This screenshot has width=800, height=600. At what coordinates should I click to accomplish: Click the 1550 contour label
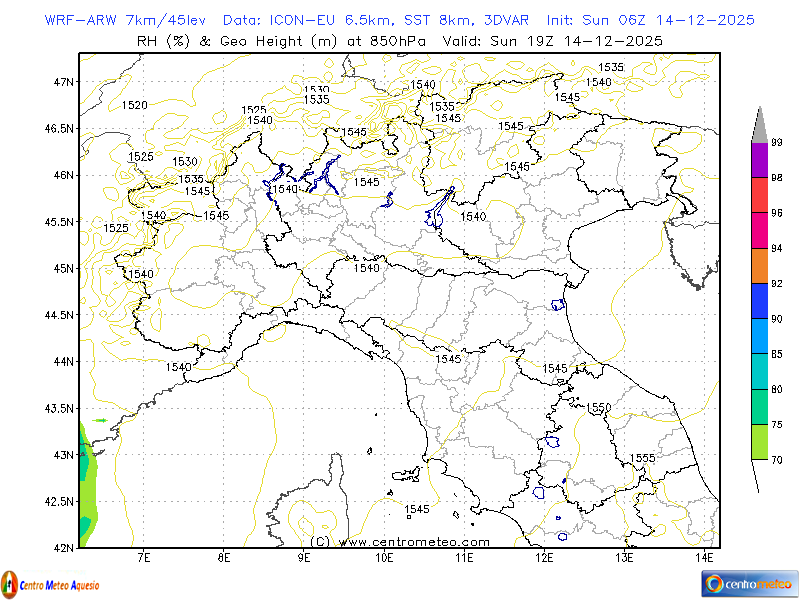pos(598,407)
